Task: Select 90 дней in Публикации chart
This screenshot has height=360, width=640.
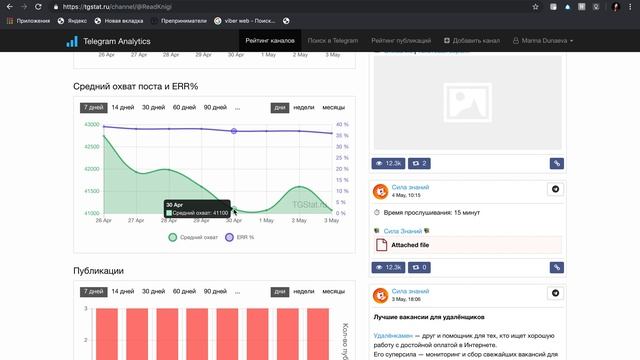Action: 215,291
